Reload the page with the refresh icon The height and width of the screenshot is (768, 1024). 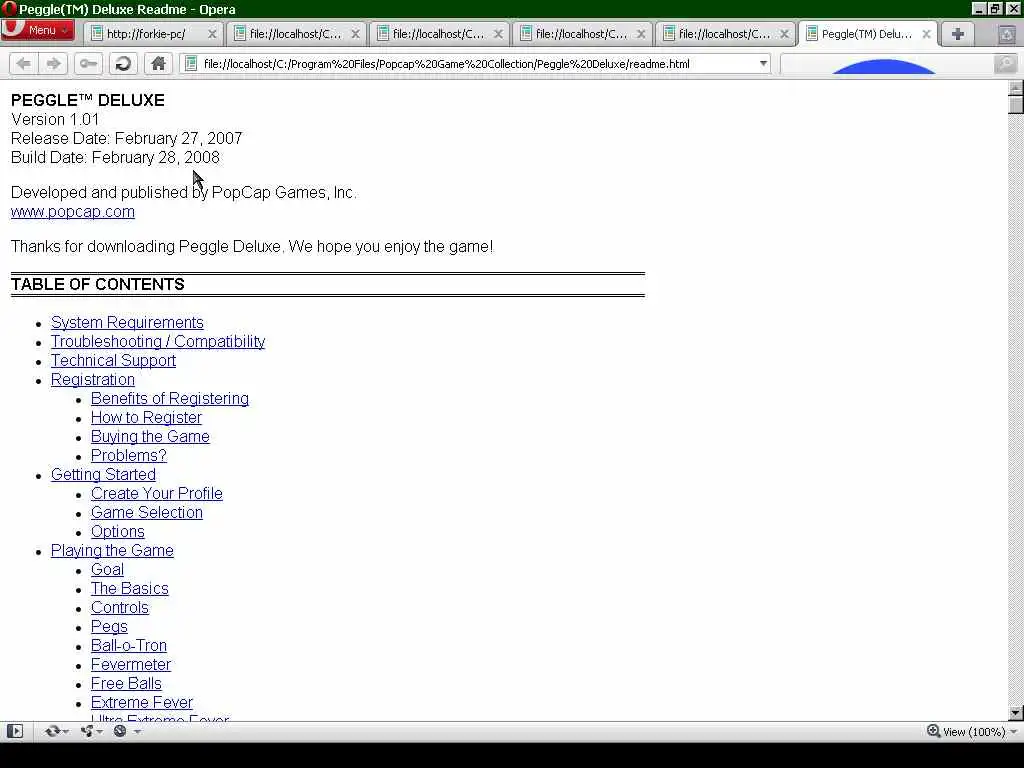point(123,63)
